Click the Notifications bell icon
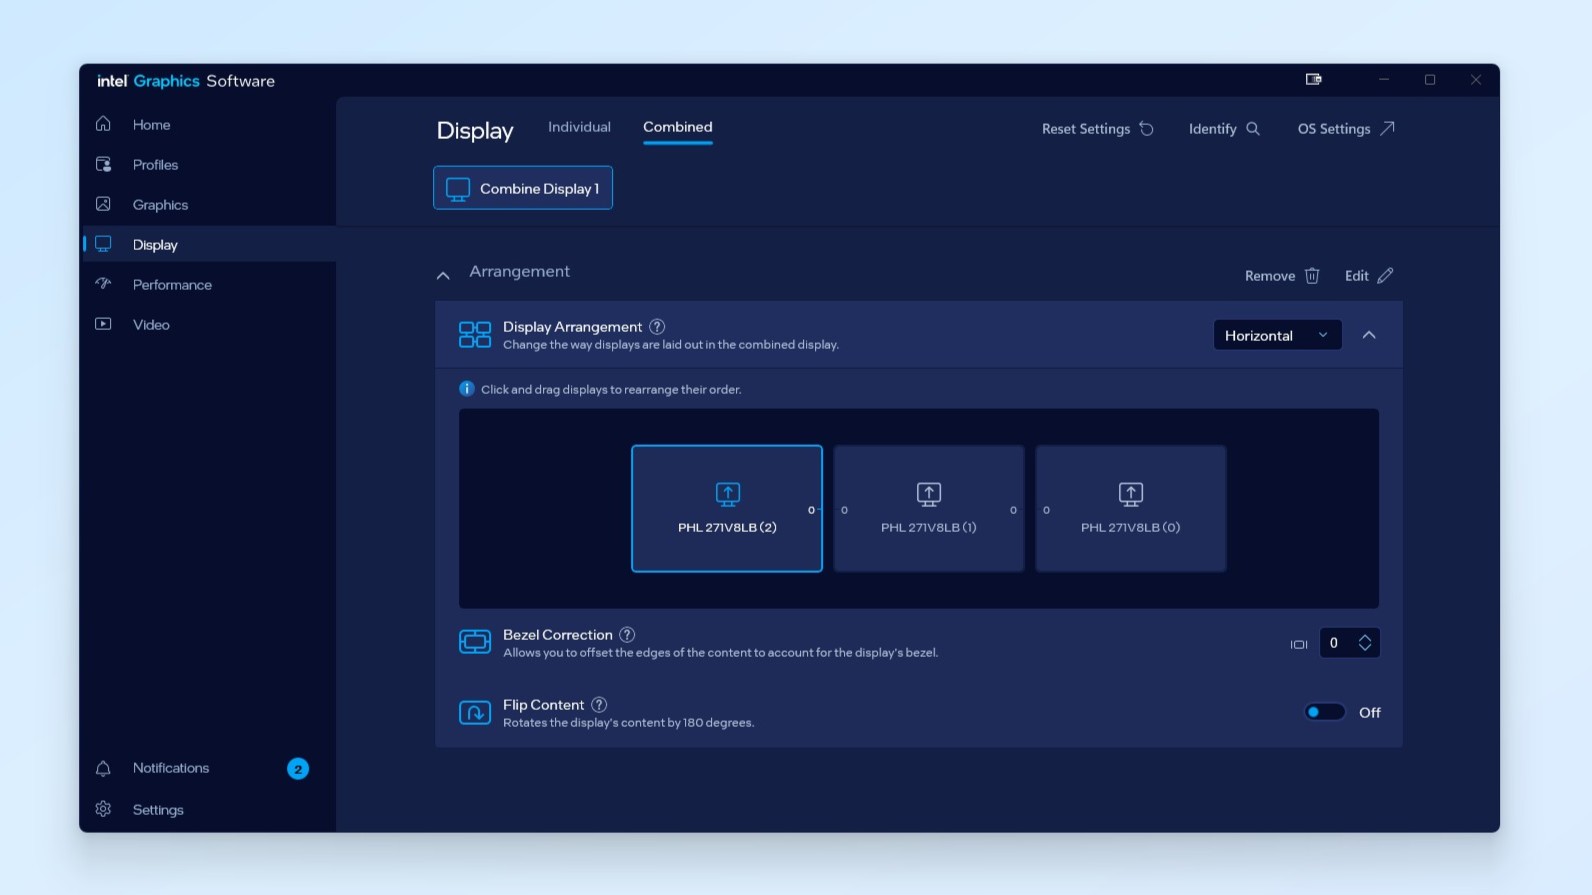The image size is (1592, 895). [103, 768]
